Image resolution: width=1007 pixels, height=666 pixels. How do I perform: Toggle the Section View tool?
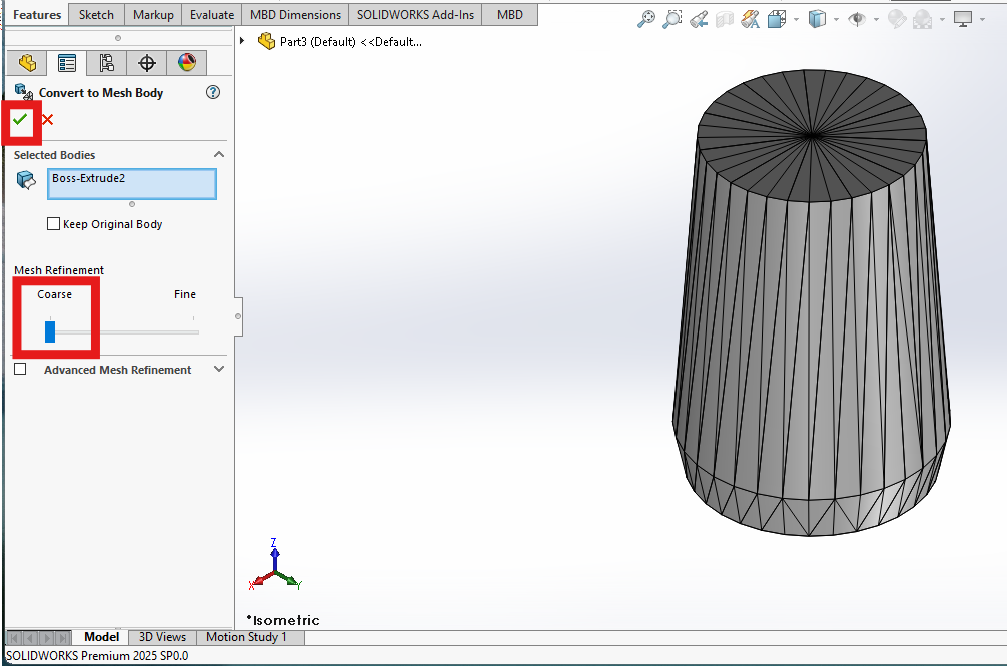724,20
